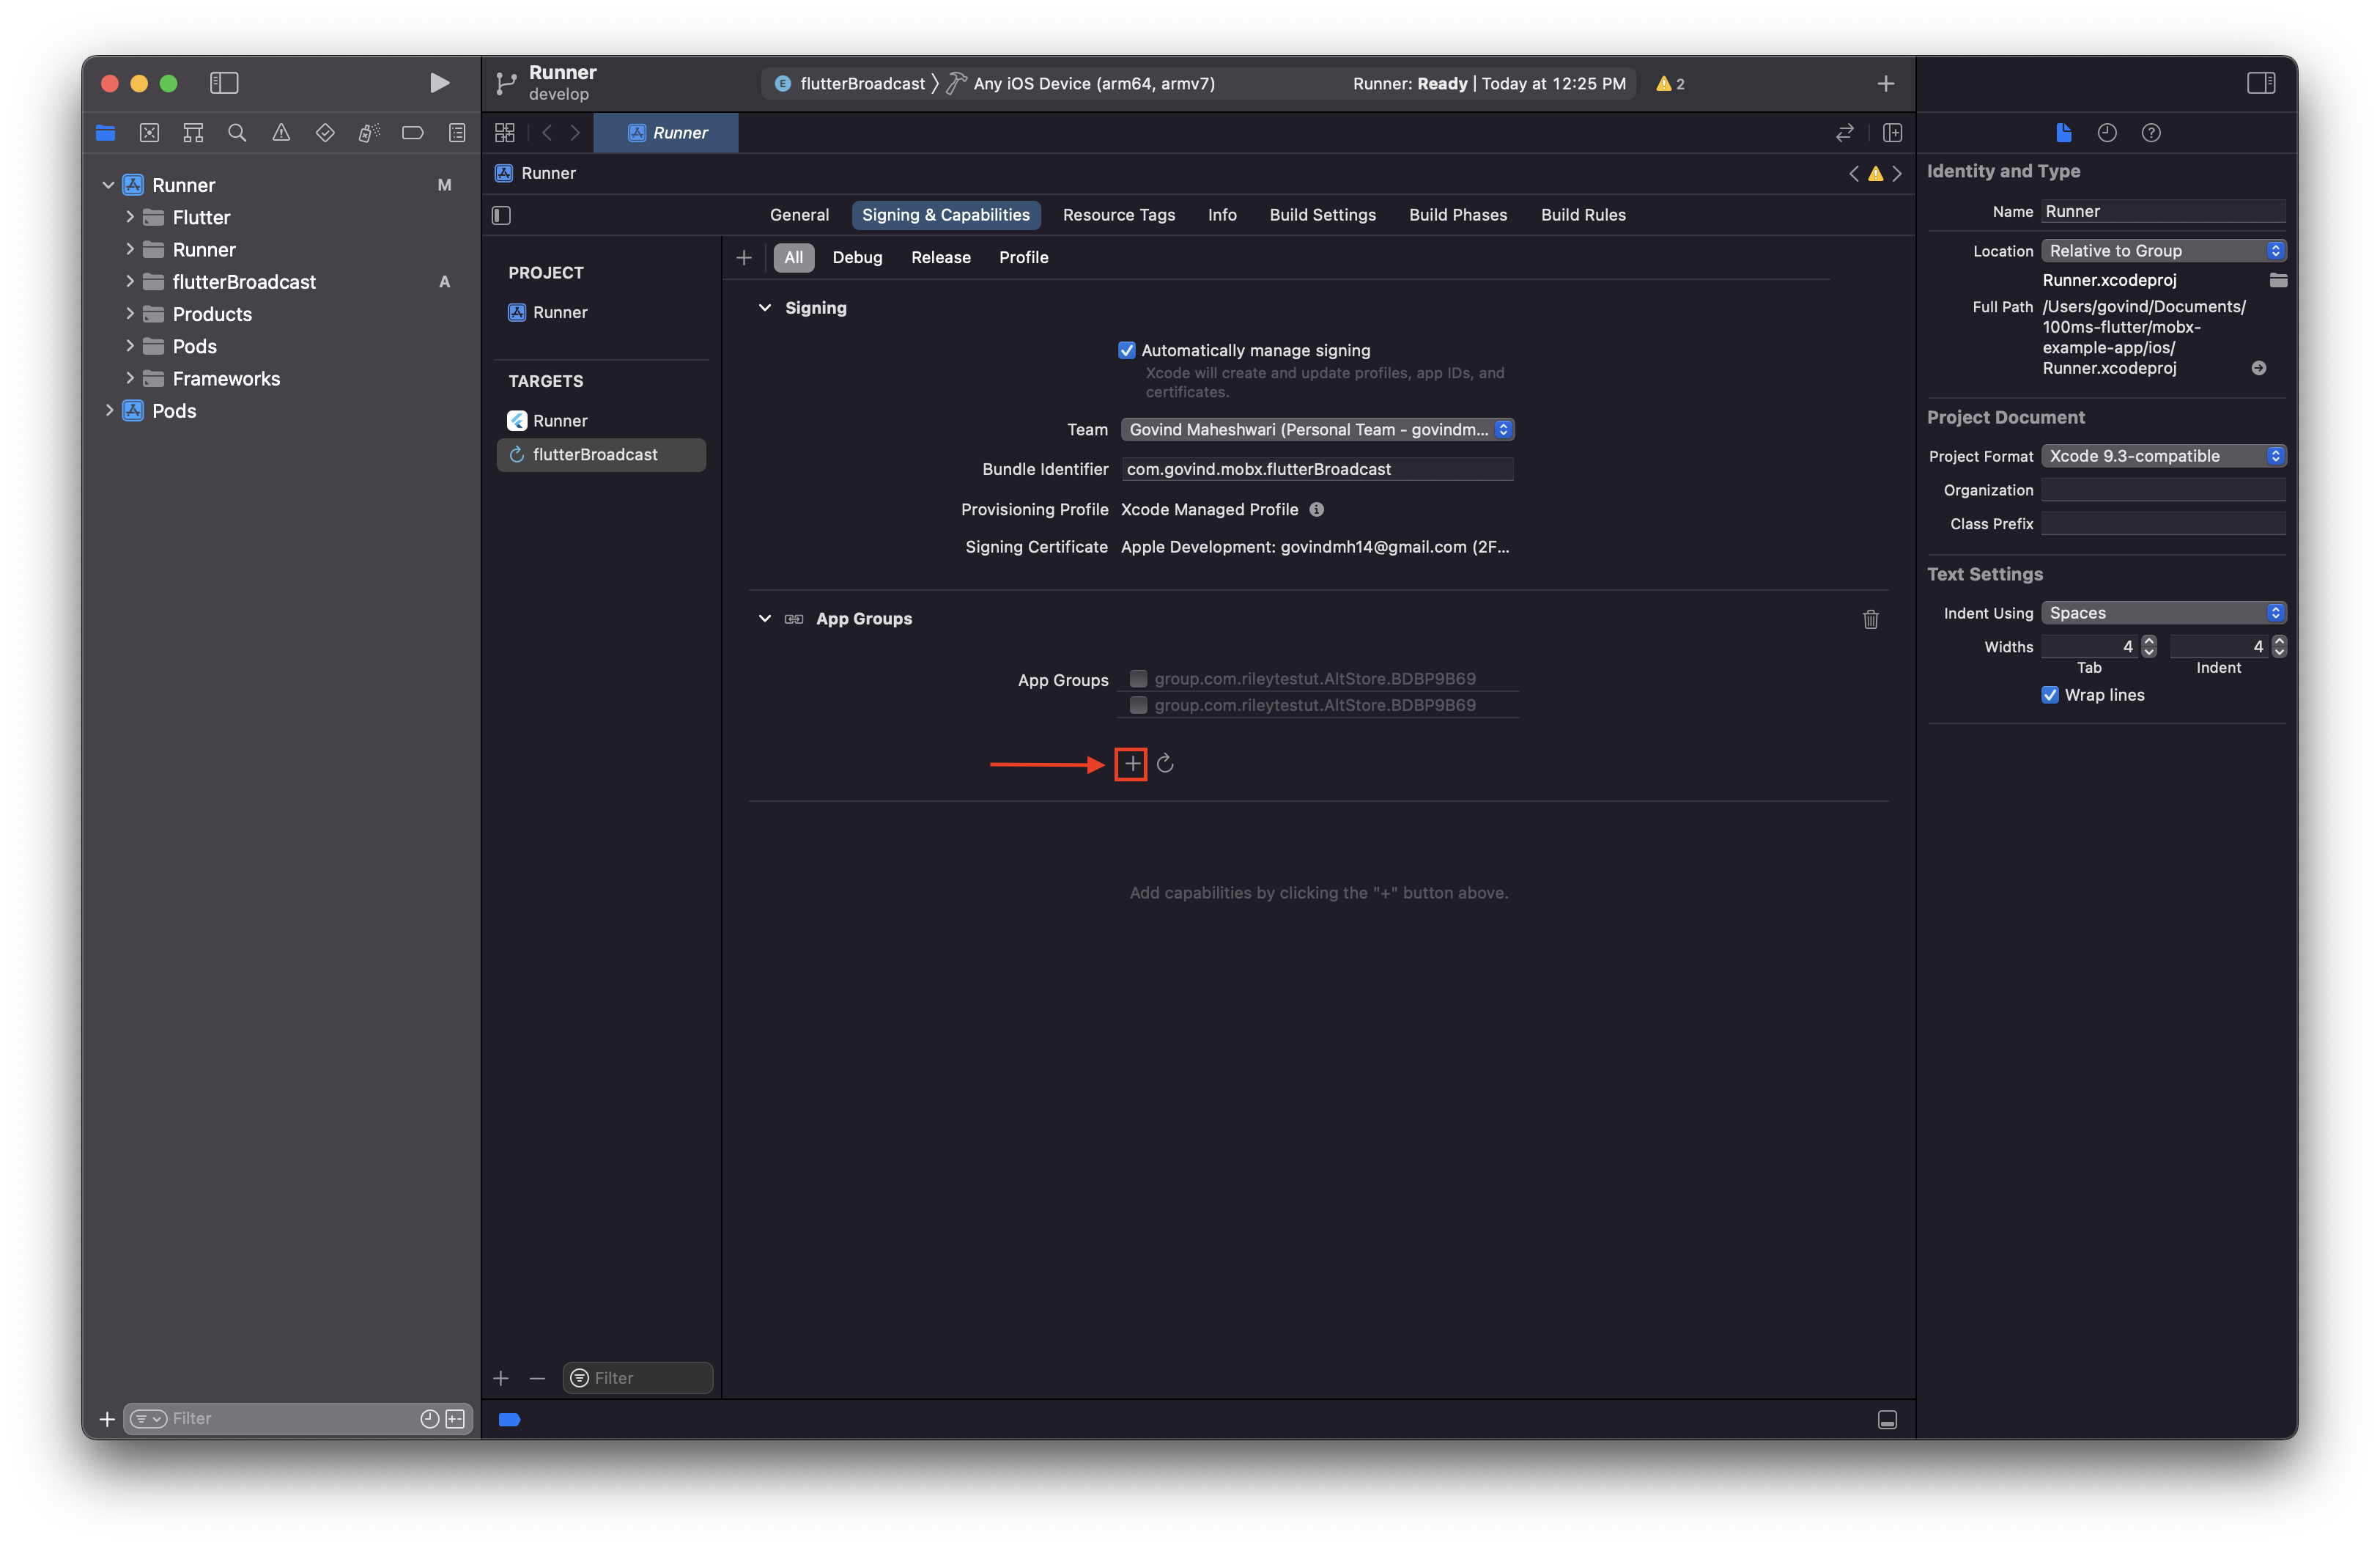
Task: Select the Release configuration tab
Action: [x=940, y=257]
